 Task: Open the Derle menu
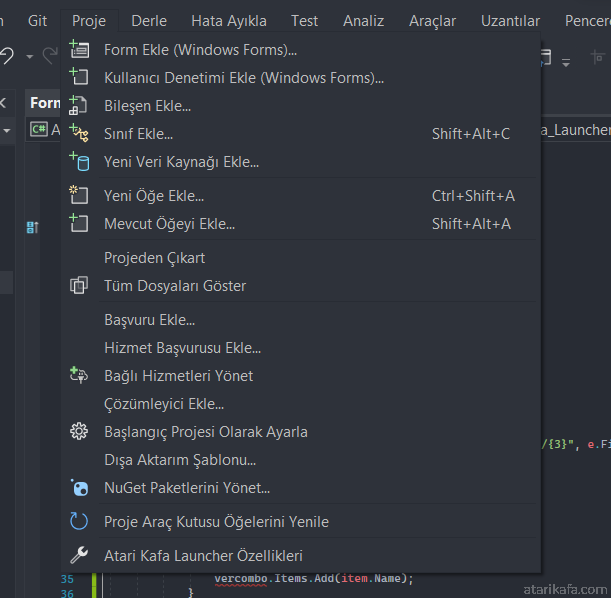click(149, 21)
